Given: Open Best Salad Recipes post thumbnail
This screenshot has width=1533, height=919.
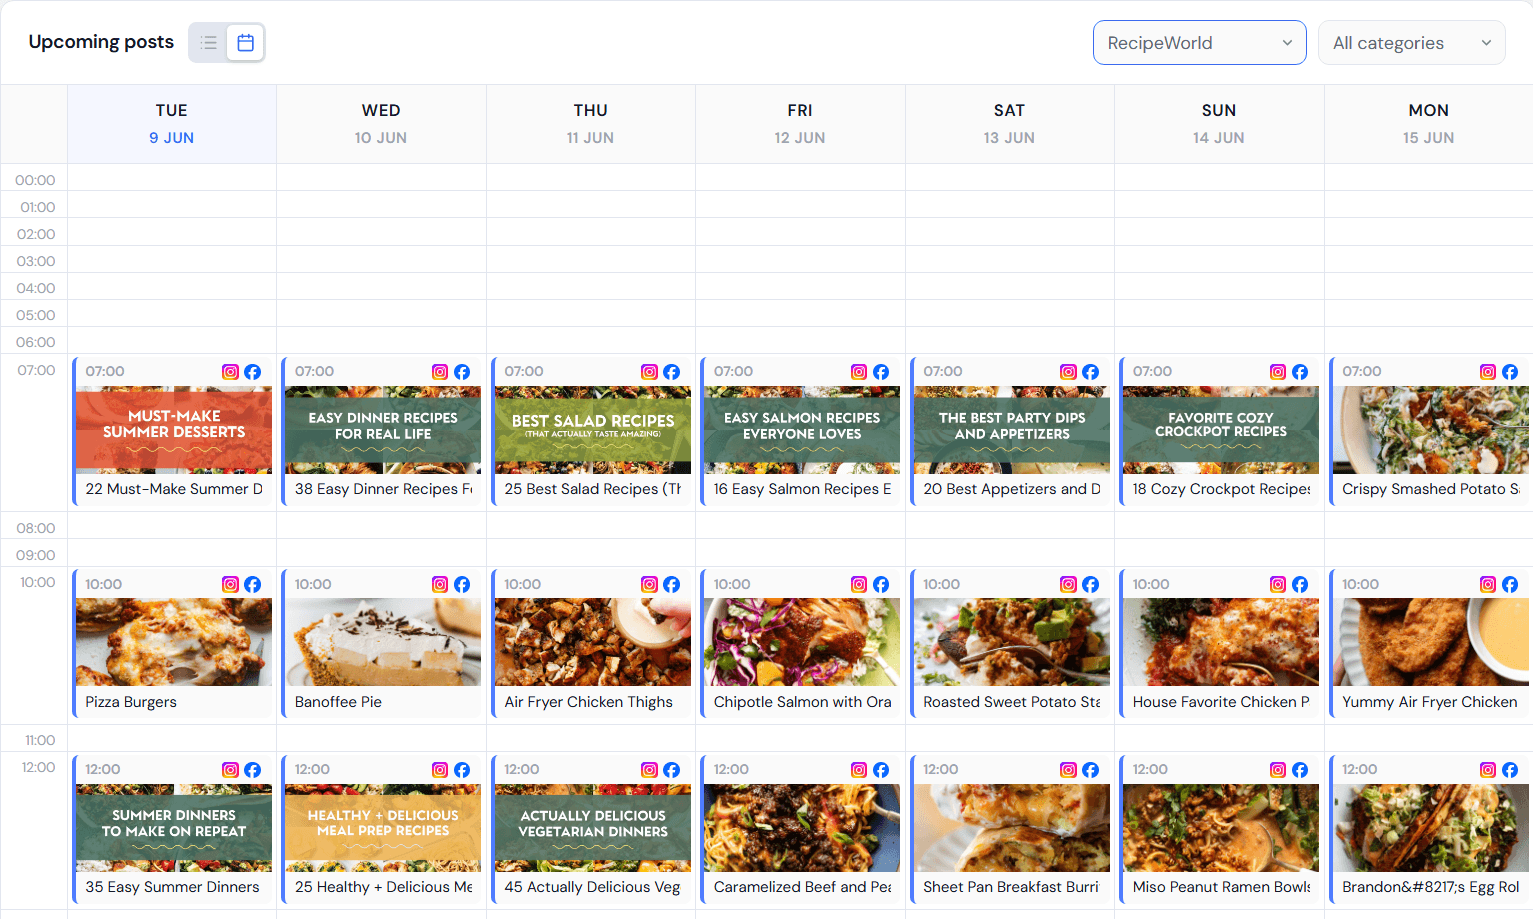Looking at the screenshot, I should 593,430.
